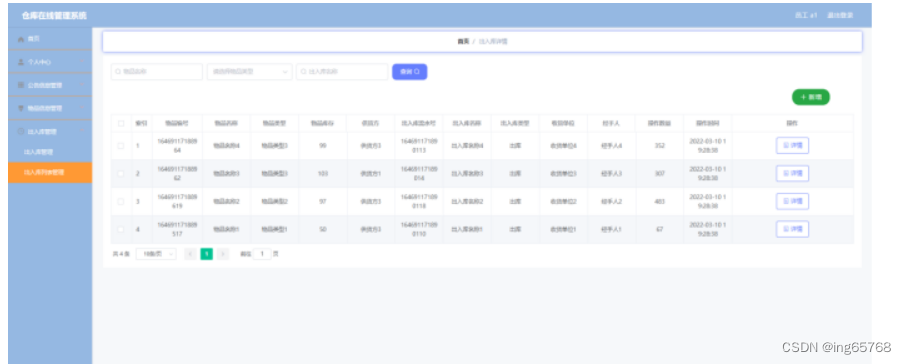This screenshot has height=364, width=906.
Task: Click the 物品库存 cell showing 103
Action: (323, 173)
